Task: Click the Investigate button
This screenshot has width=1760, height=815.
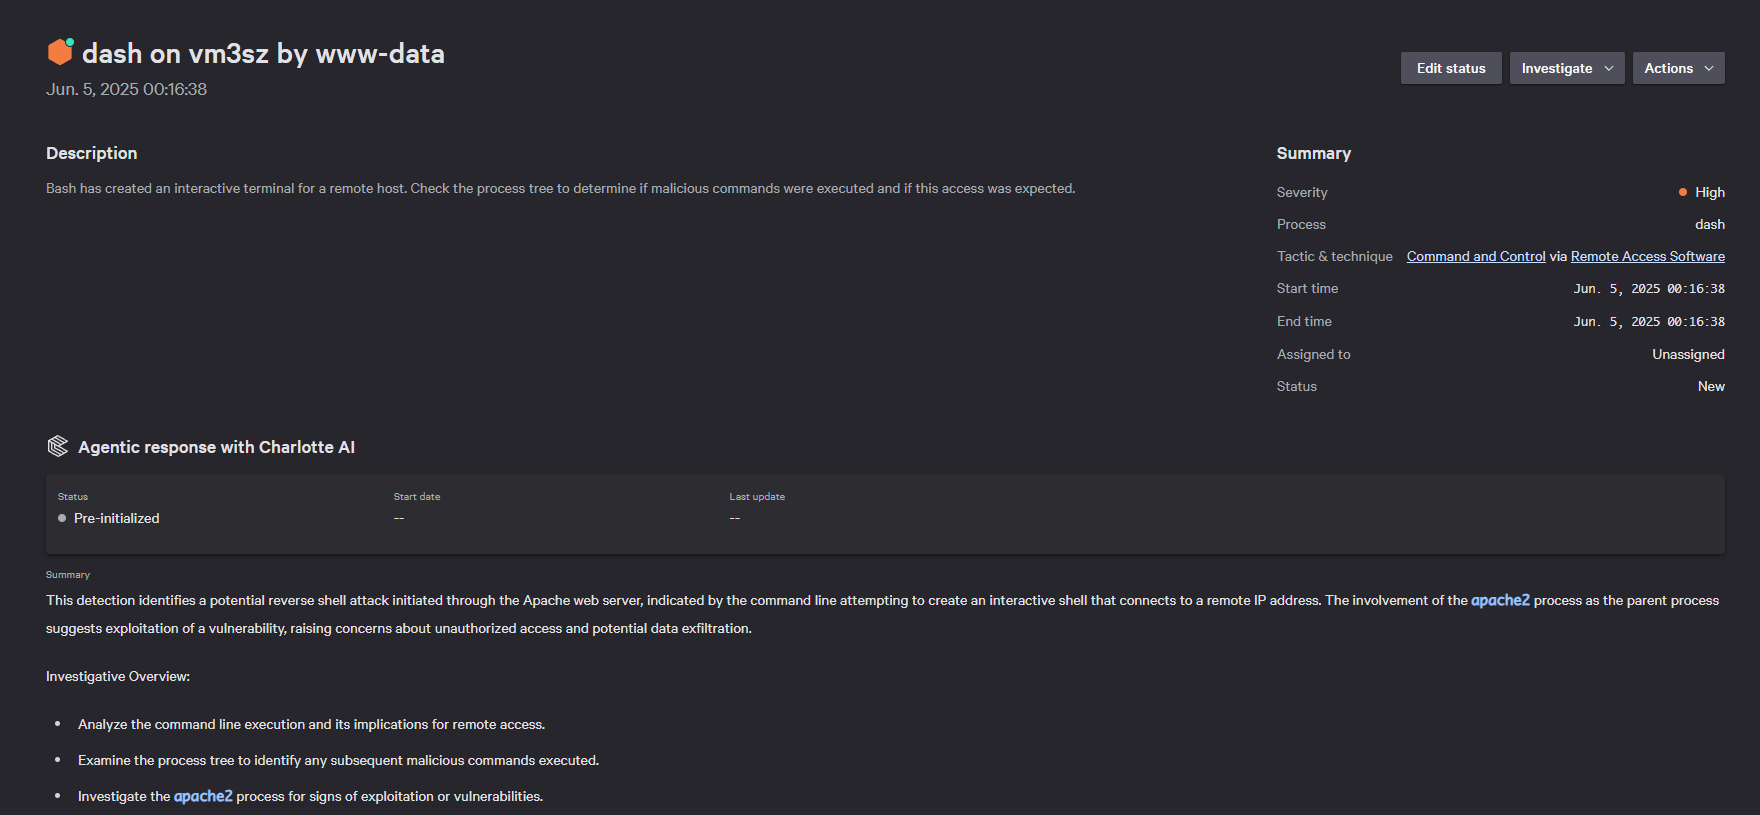Action: coord(1556,68)
